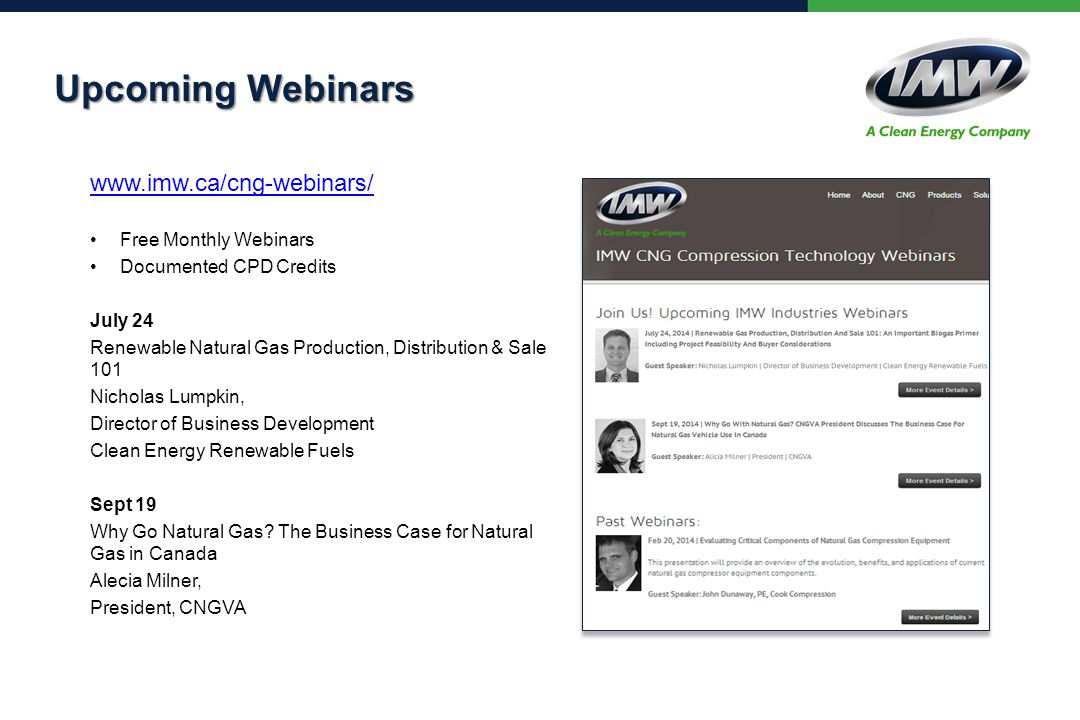Click 'Join Us! Upcoming IMW Industries Webinars' heading
The width and height of the screenshot is (1080, 720).
pos(751,313)
